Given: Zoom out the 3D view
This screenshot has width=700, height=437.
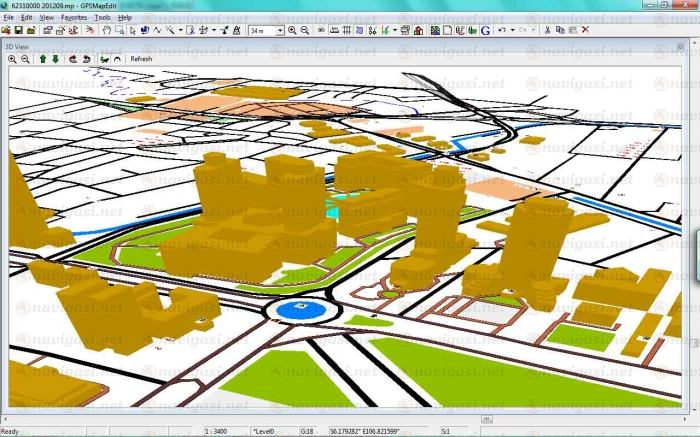Looking at the screenshot, I should pyautogui.click(x=25, y=59).
